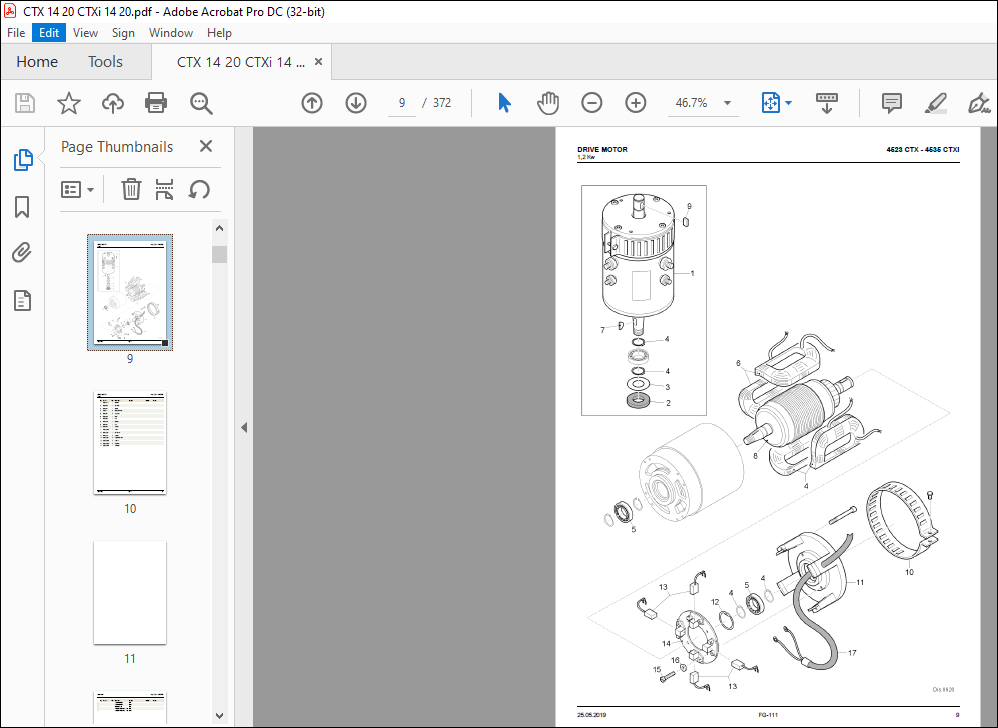Go to next page arrow
The image size is (998, 728).
pyautogui.click(x=356, y=103)
